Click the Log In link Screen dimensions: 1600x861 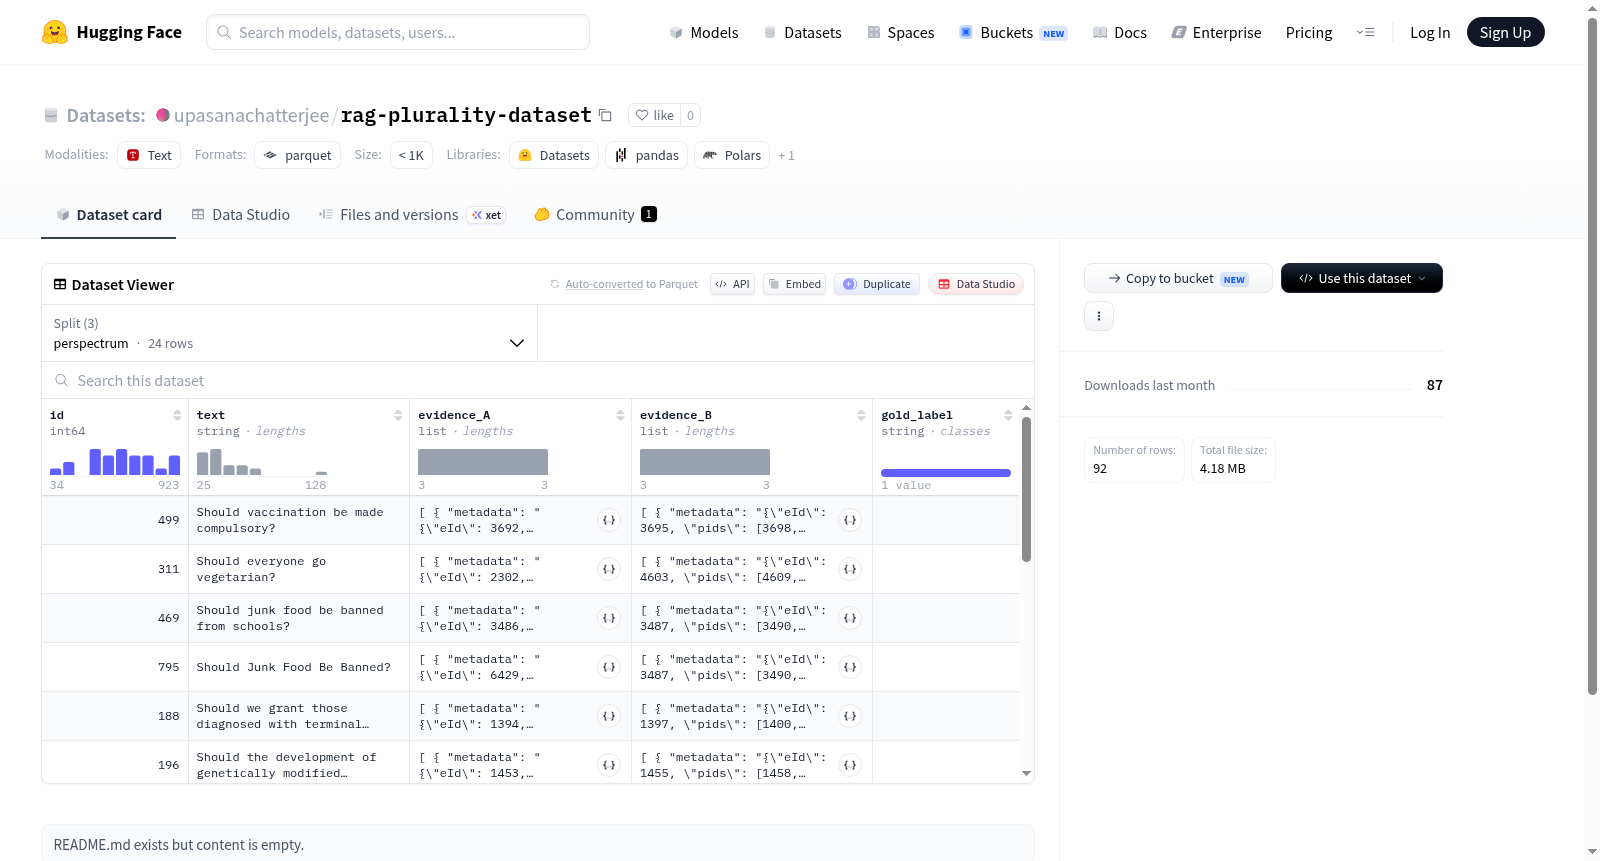1429,32
